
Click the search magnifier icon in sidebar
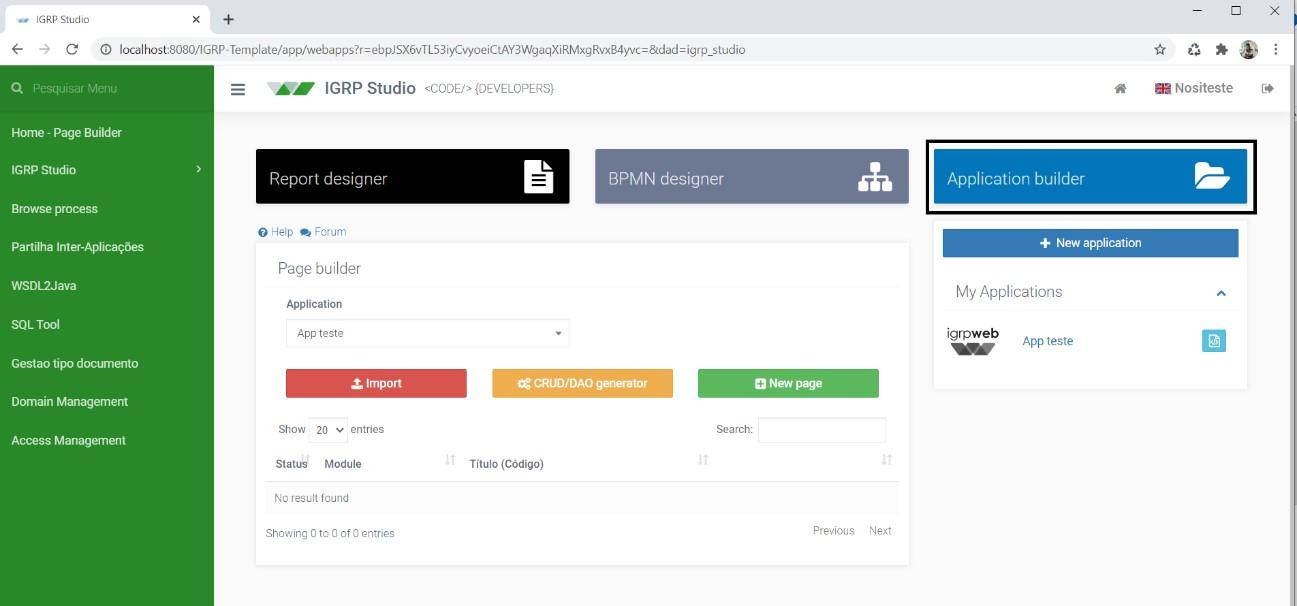click(x=17, y=89)
